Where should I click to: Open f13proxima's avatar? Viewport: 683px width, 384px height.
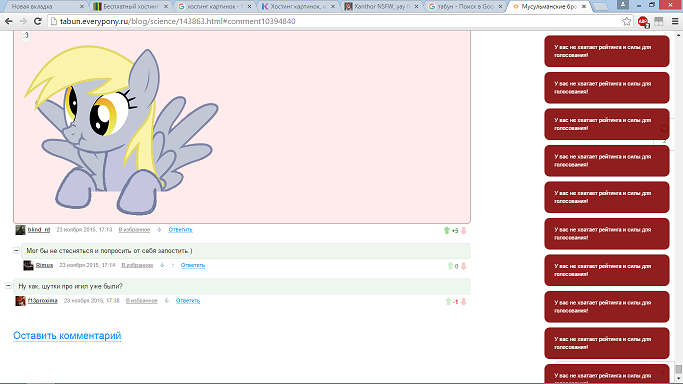tap(20, 301)
